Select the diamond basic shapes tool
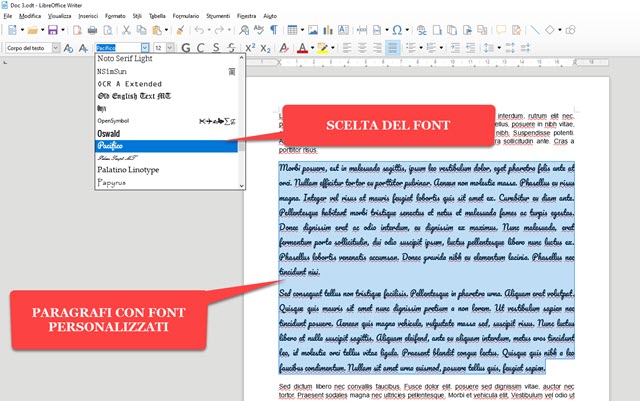The height and width of the screenshot is (401, 640). 550,30
